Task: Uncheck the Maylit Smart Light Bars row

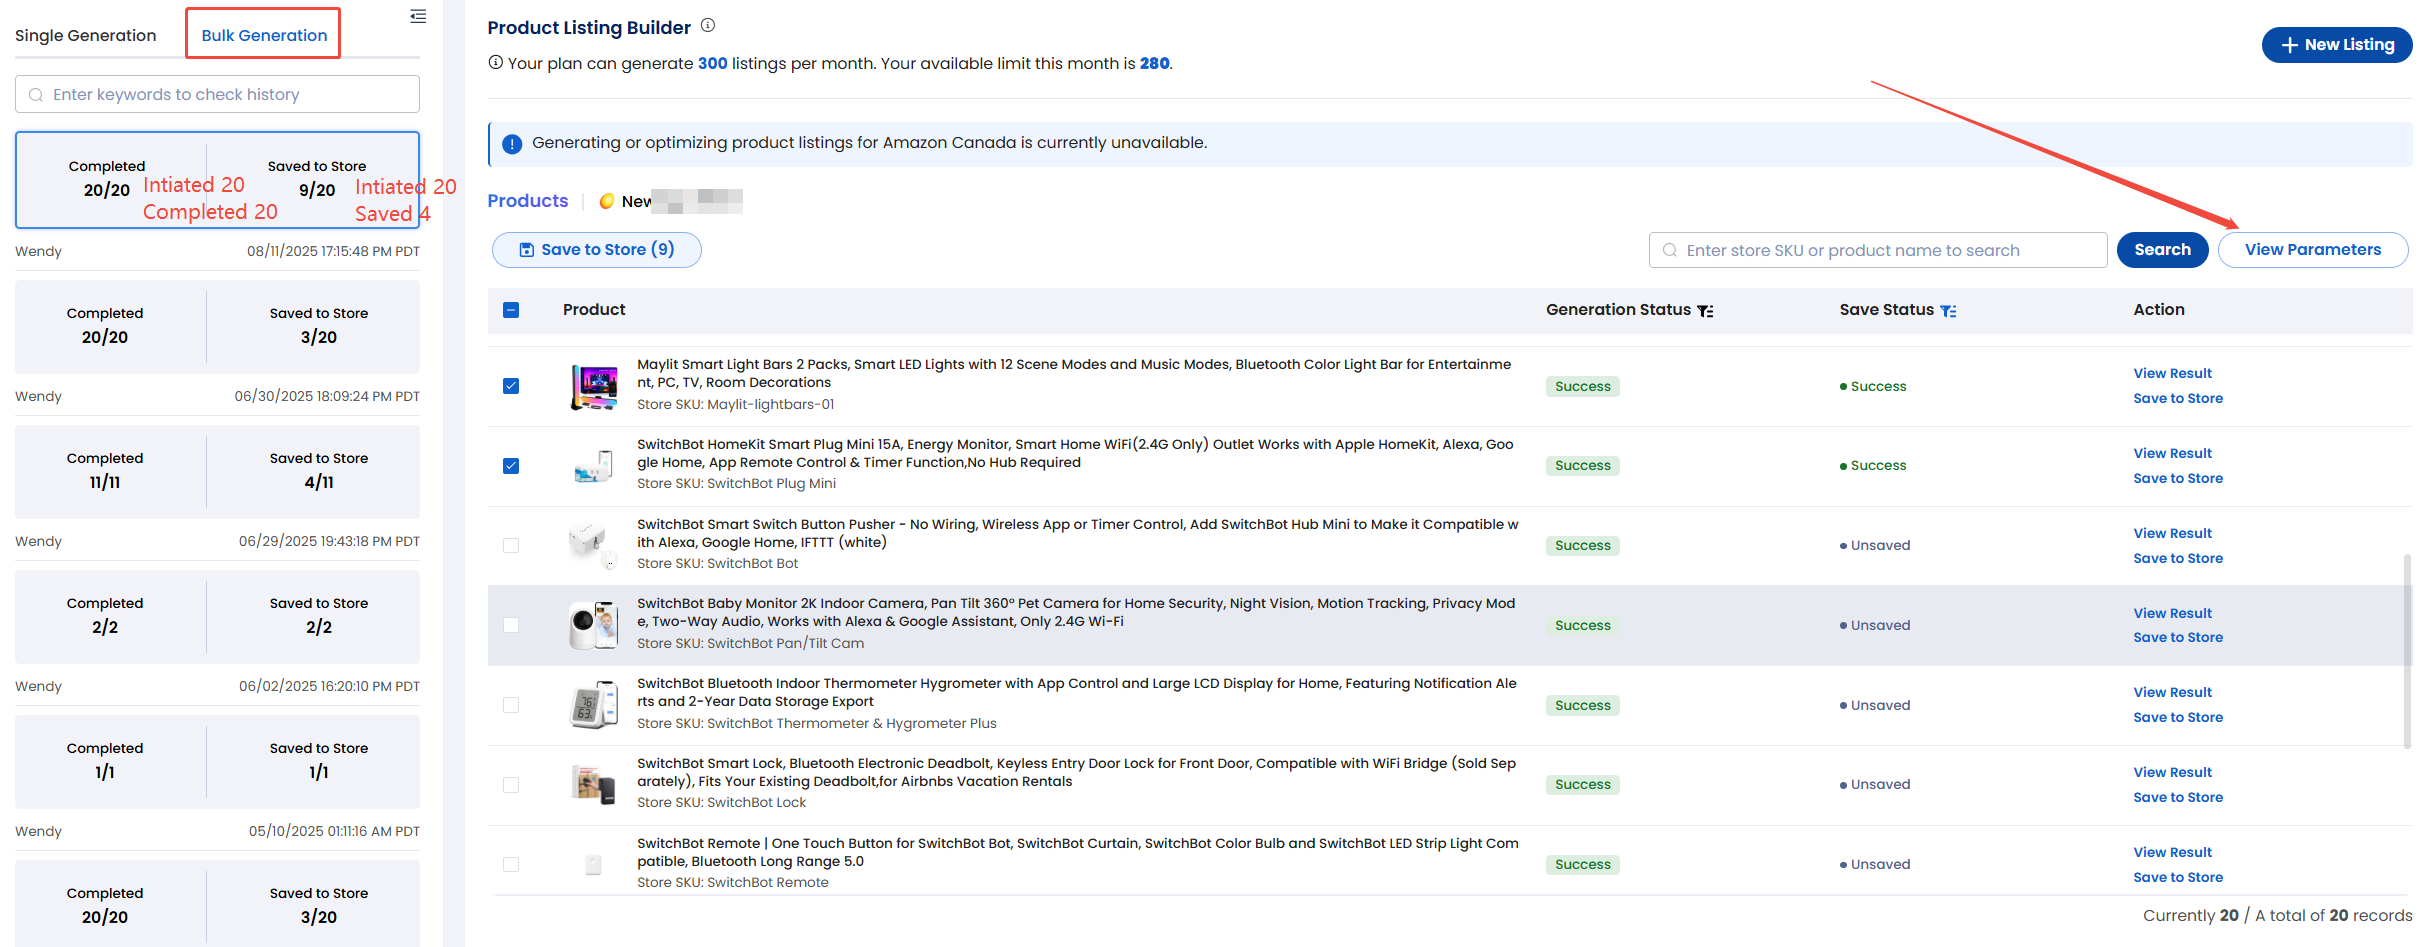Action: (511, 386)
